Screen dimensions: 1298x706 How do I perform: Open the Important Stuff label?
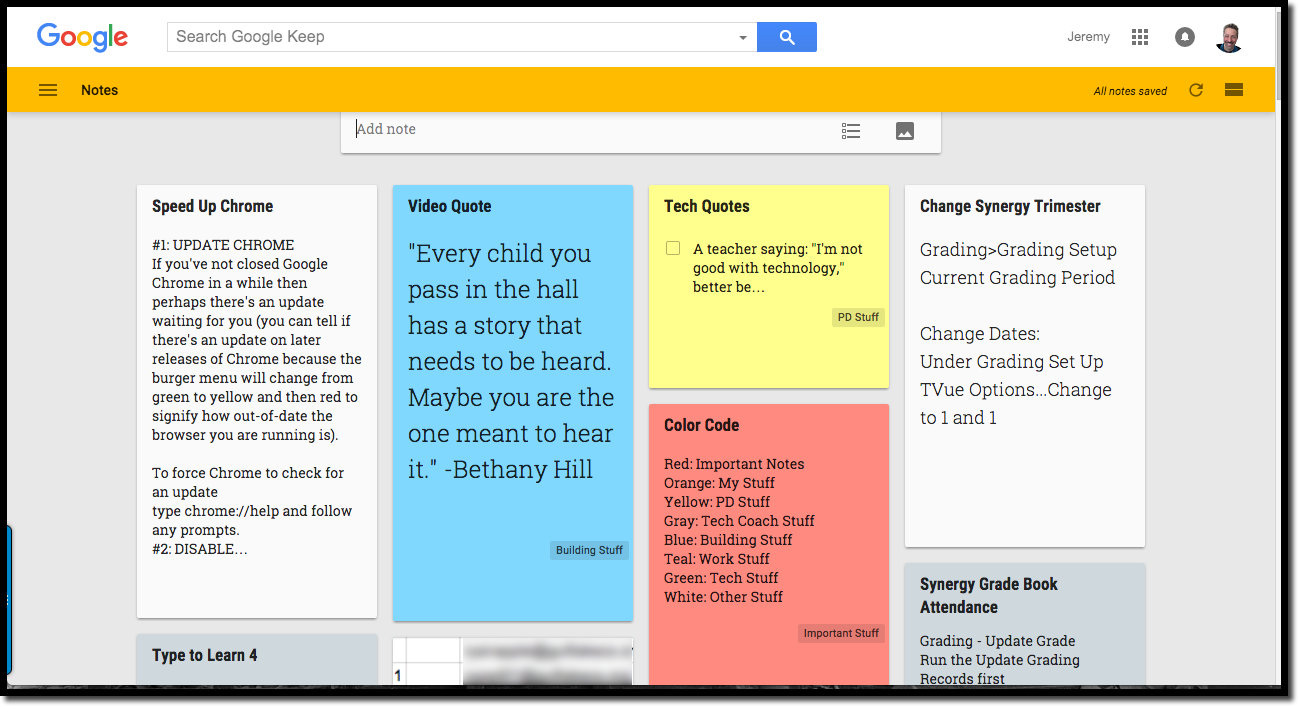pyautogui.click(x=841, y=633)
